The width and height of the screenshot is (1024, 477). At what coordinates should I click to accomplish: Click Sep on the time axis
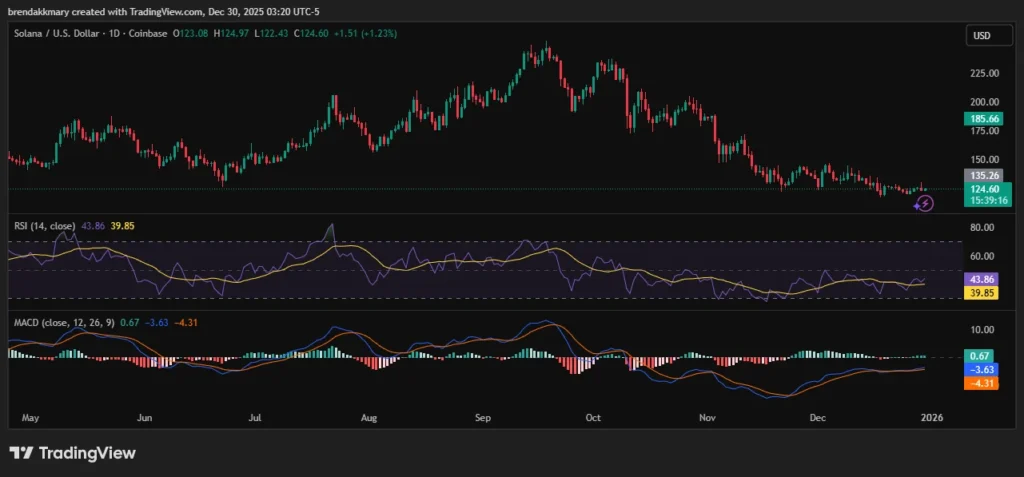coord(483,416)
